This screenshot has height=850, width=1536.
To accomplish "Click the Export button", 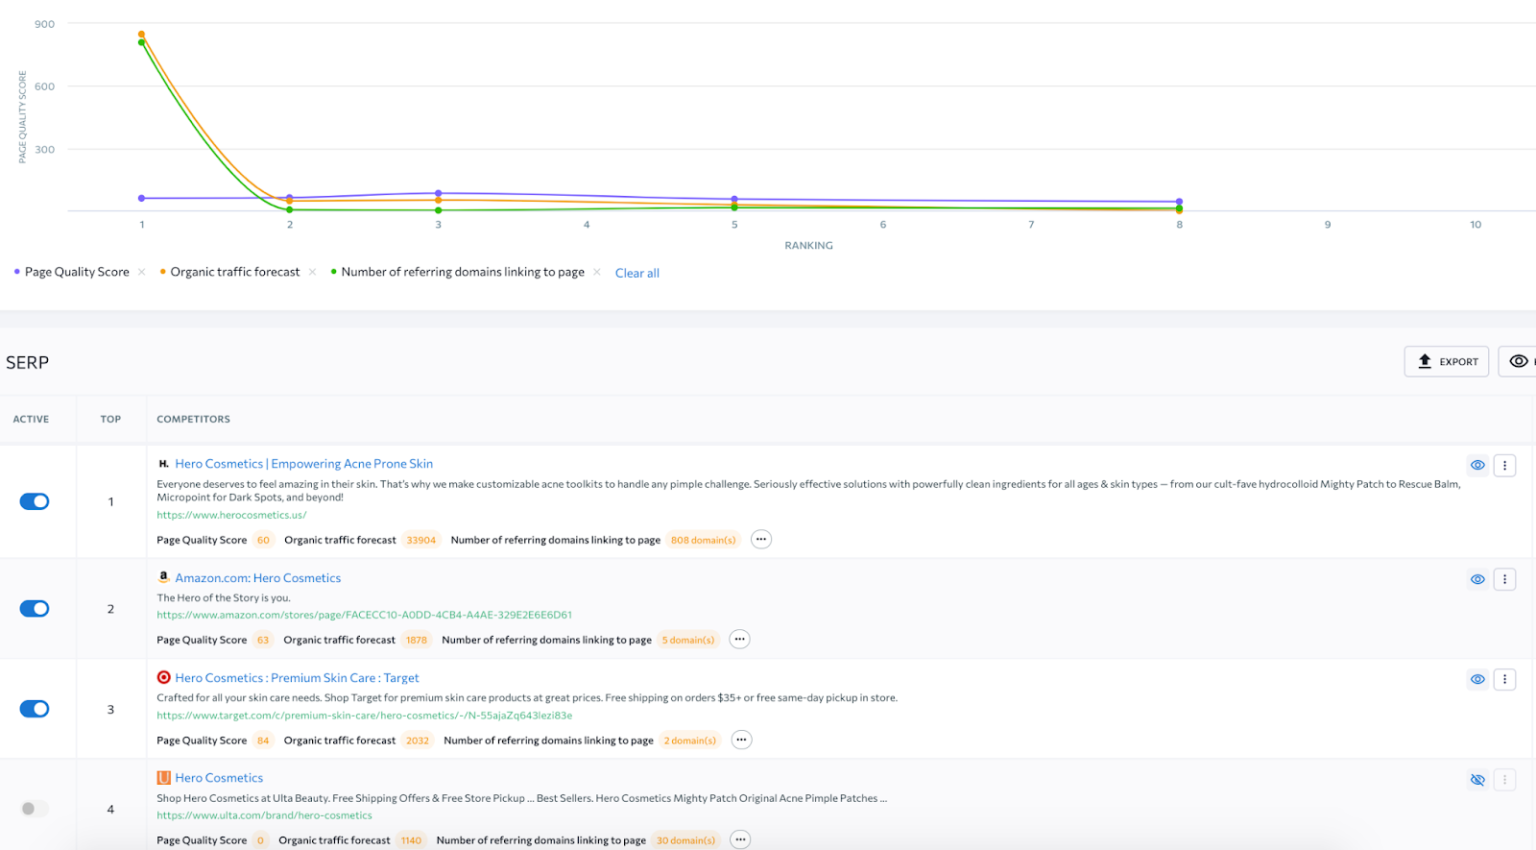I will tap(1446, 361).
